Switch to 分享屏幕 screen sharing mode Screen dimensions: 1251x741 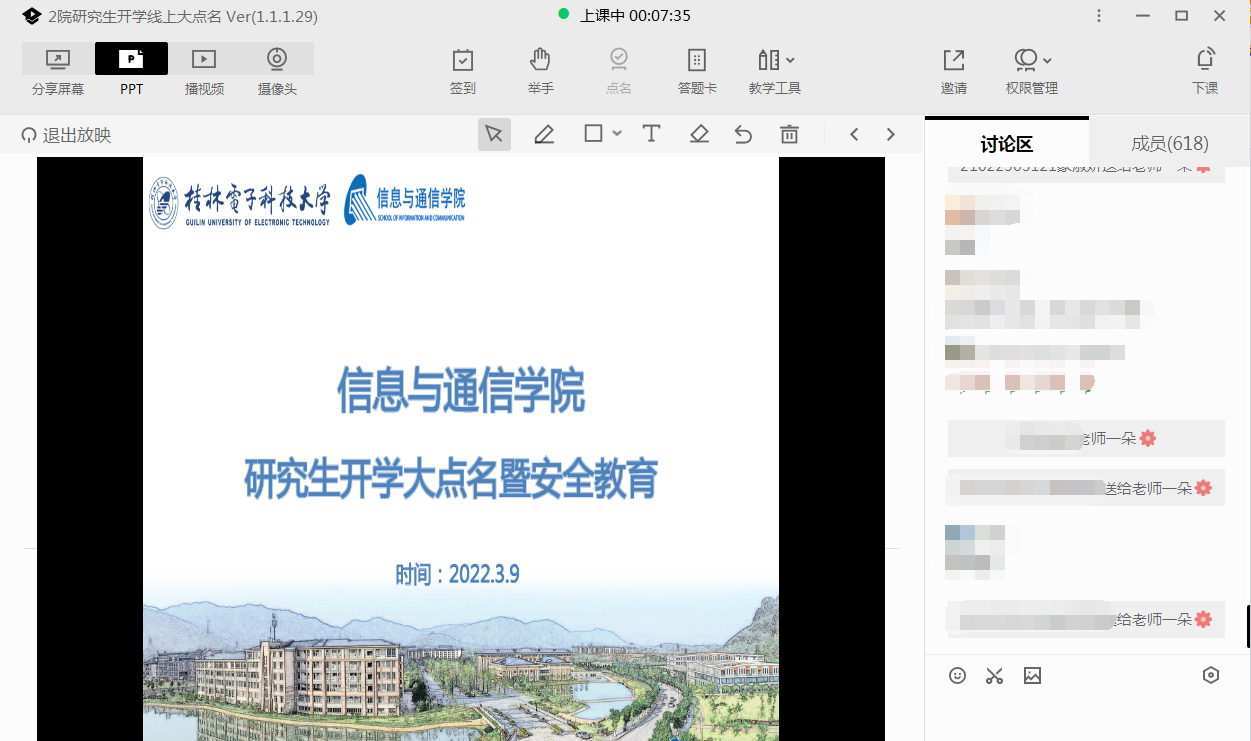[58, 60]
